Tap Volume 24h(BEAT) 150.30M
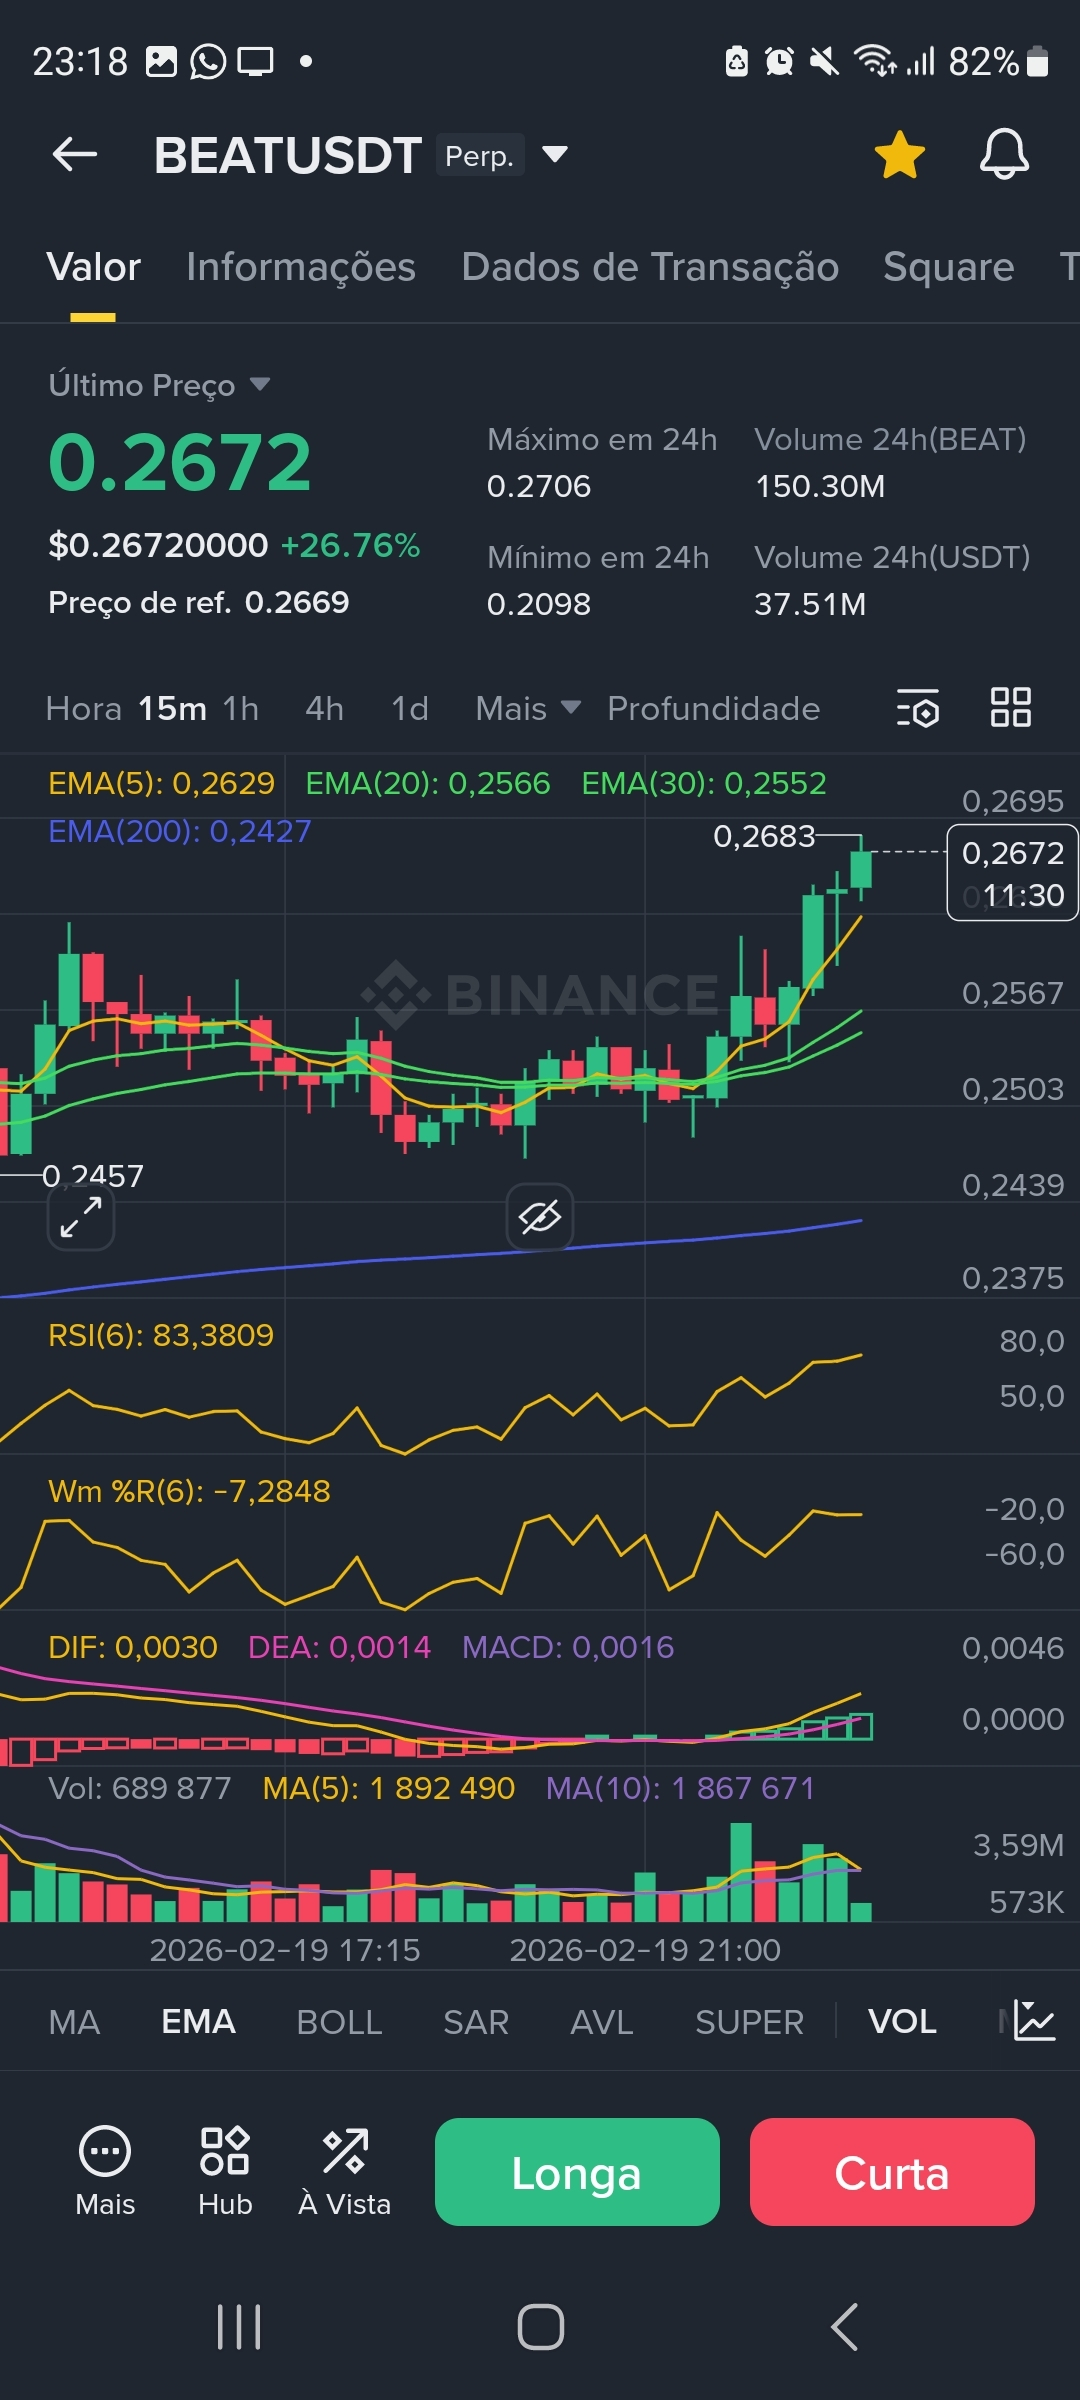The height and width of the screenshot is (2400, 1080). click(820, 486)
